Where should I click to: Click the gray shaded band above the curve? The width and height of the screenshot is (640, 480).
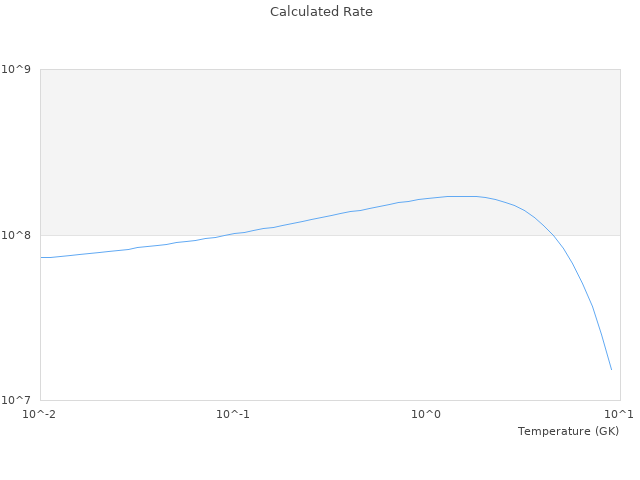point(300,130)
